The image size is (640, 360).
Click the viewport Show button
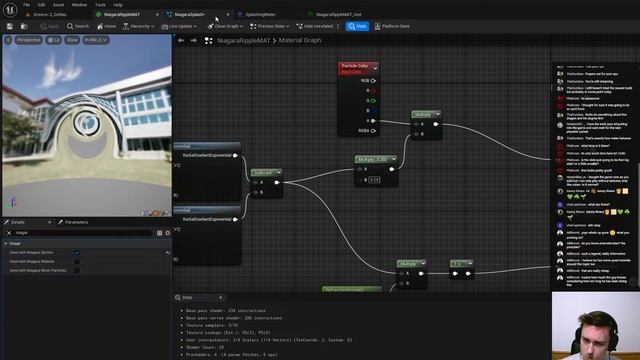pyautogui.click(x=72, y=40)
